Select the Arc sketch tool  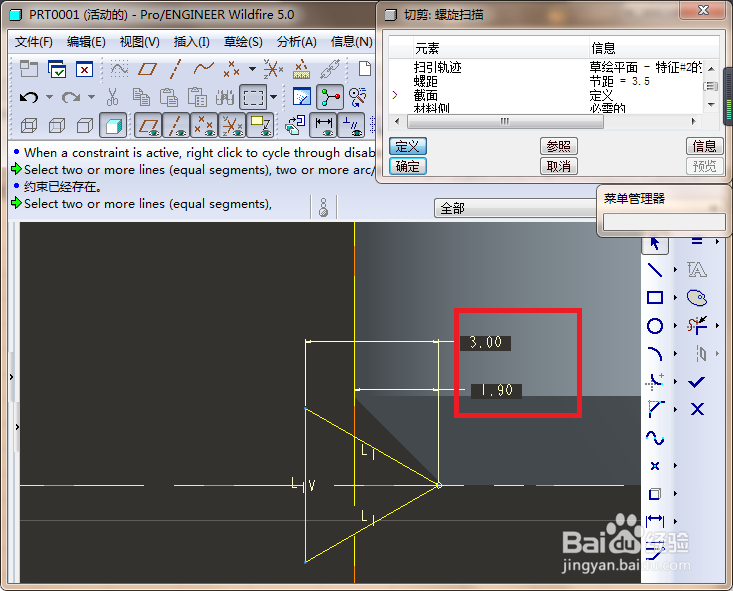tap(654, 354)
